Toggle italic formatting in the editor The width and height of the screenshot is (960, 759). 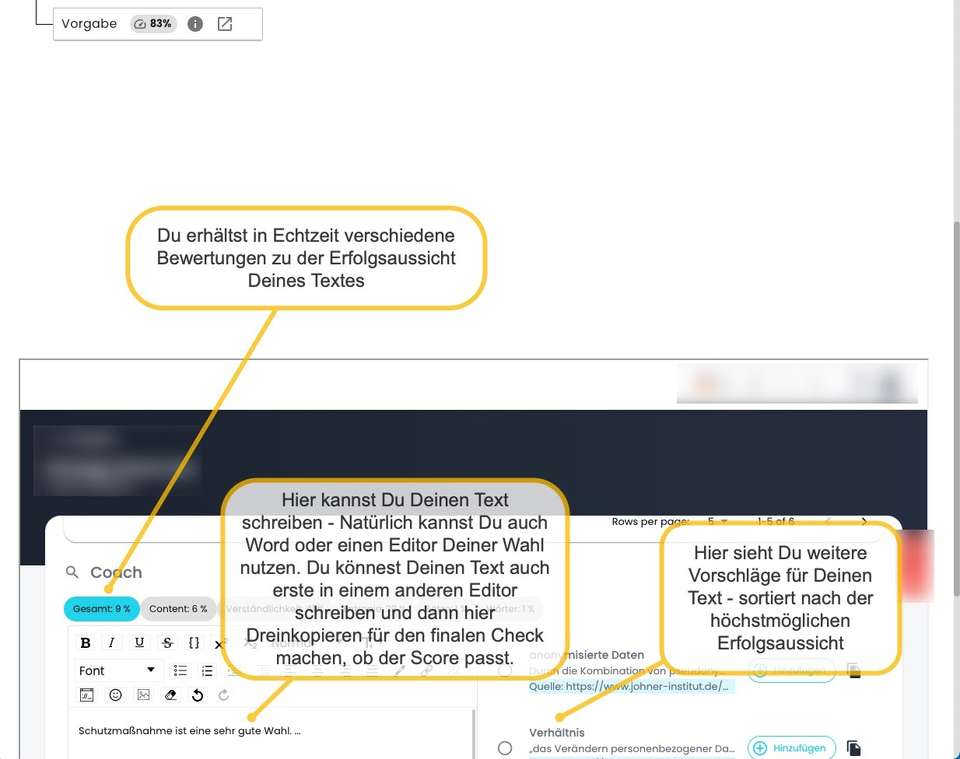(112, 643)
